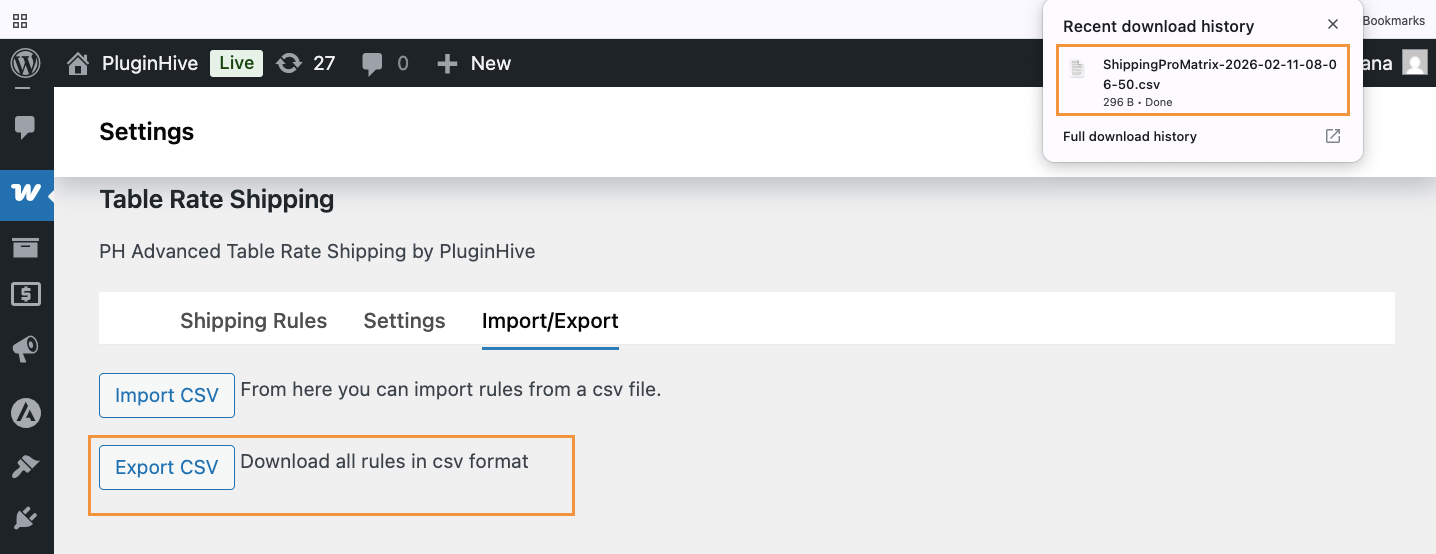Click the Chrome apps grid icon
The width and height of the screenshot is (1436, 554).
pyautogui.click(x=20, y=20)
